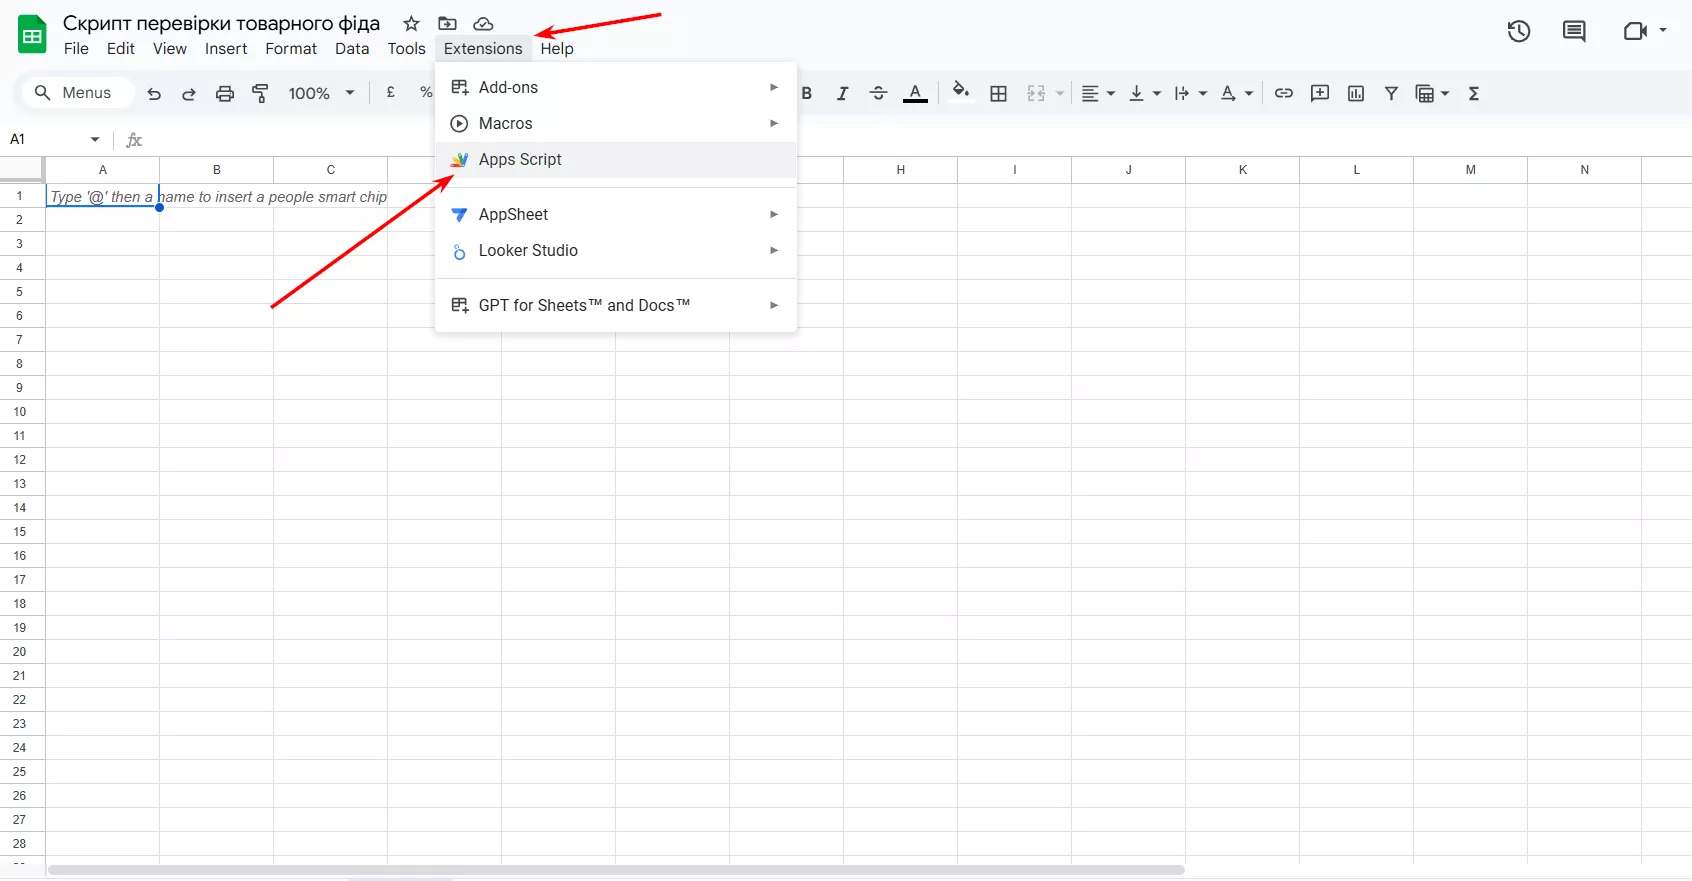
Task: Open version history clock icon
Action: coord(1518,32)
